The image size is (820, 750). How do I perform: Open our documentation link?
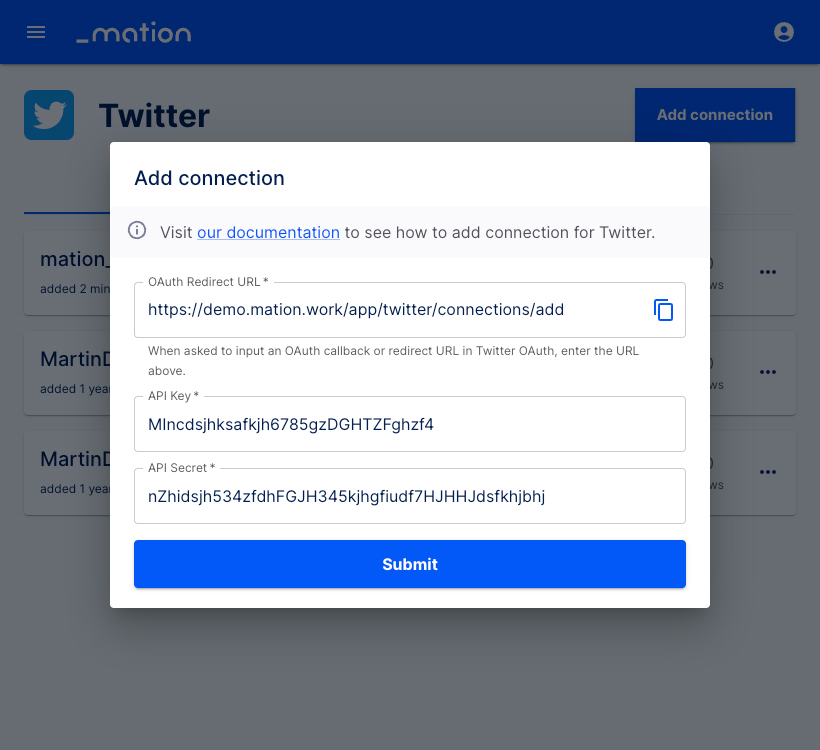coord(268,232)
